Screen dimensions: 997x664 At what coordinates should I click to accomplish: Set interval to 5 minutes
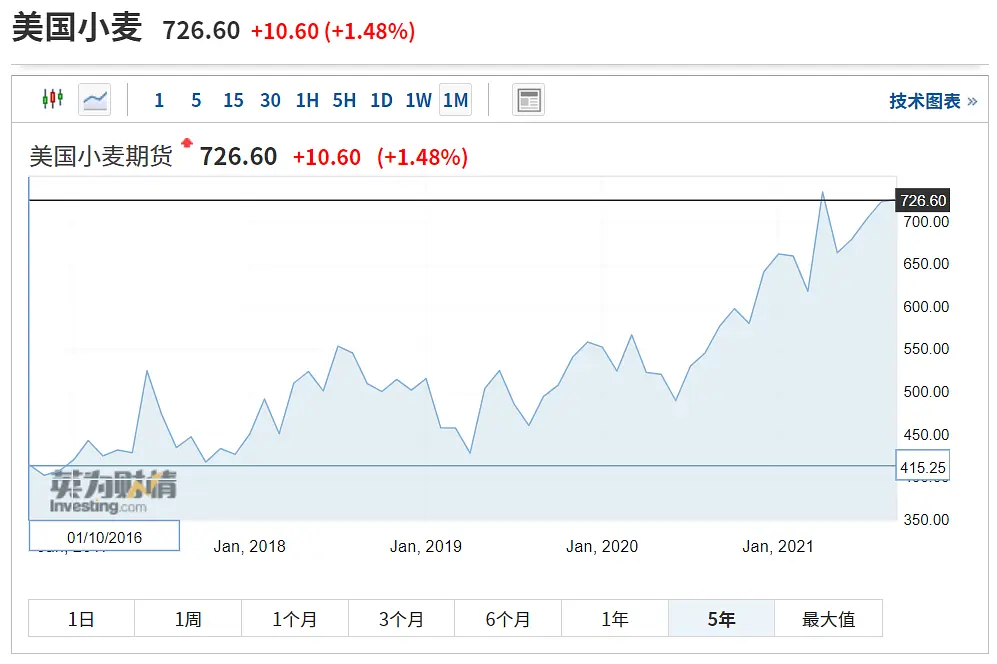[x=196, y=100]
